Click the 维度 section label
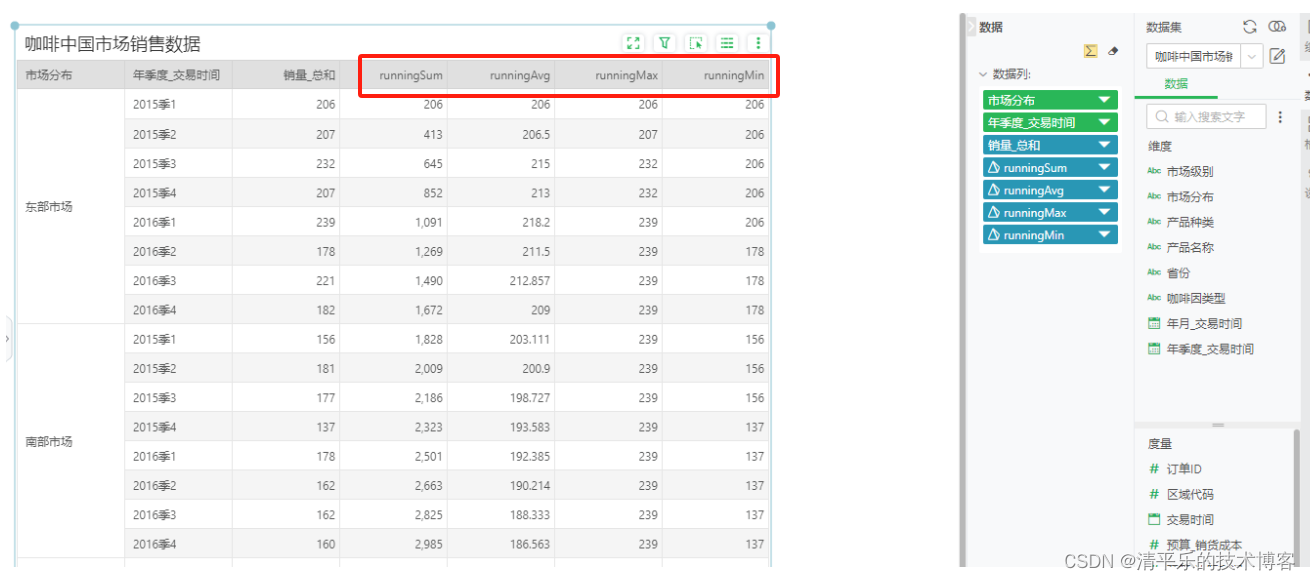This screenshot has height=580, width=1310. (1160, 146)
